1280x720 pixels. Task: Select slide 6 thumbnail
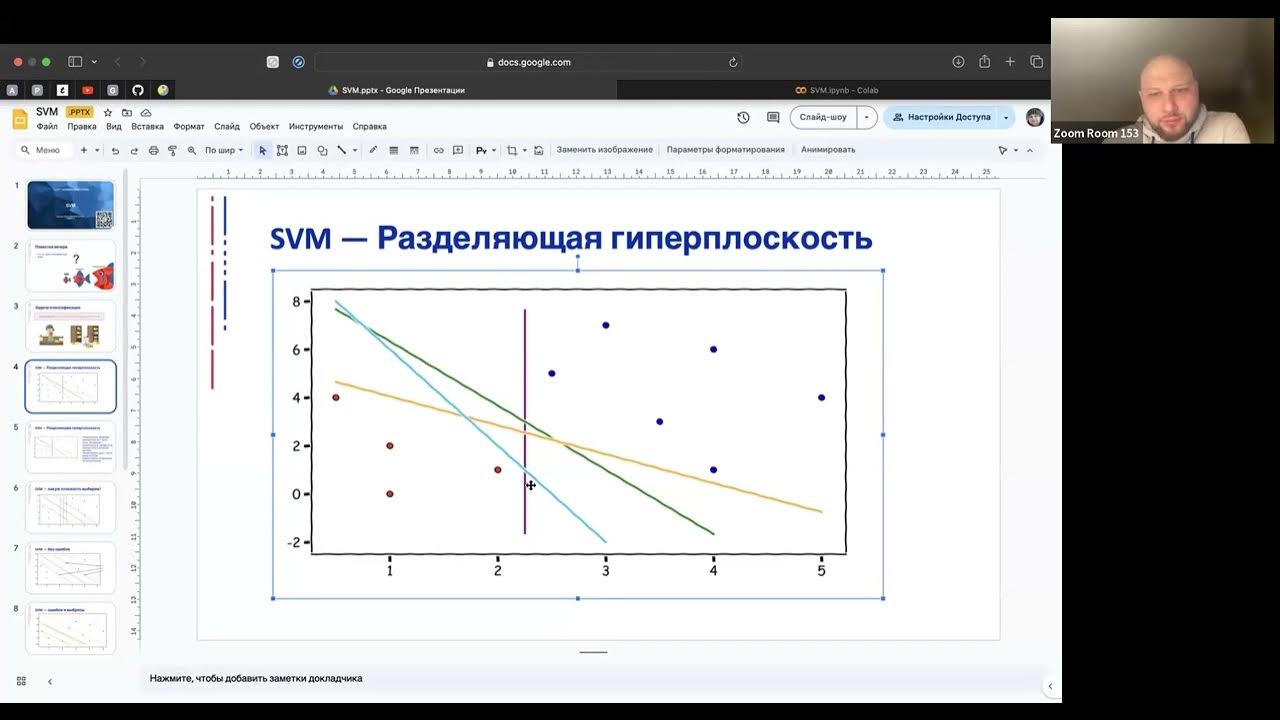pos(71,509)
